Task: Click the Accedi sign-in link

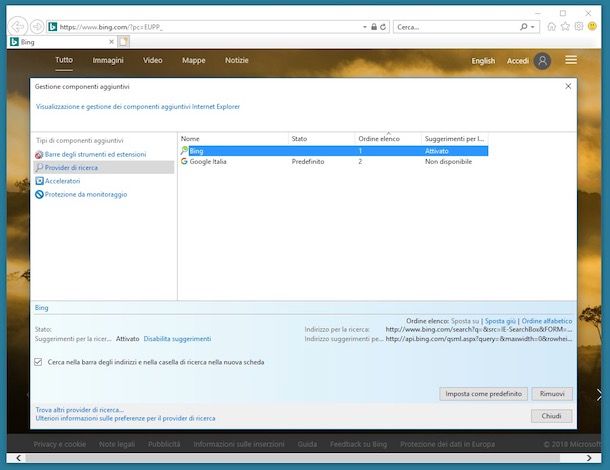Action: (517, 61)
